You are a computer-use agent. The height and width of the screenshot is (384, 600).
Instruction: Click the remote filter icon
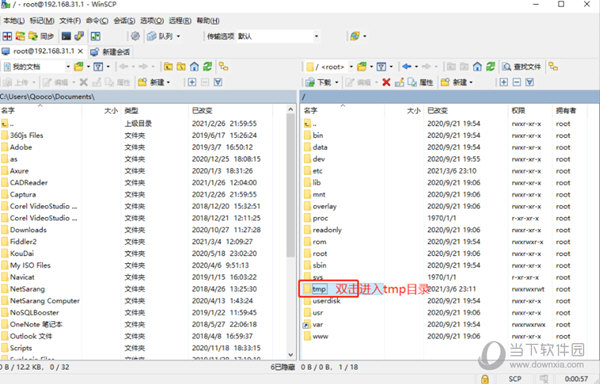click(382, 67)
